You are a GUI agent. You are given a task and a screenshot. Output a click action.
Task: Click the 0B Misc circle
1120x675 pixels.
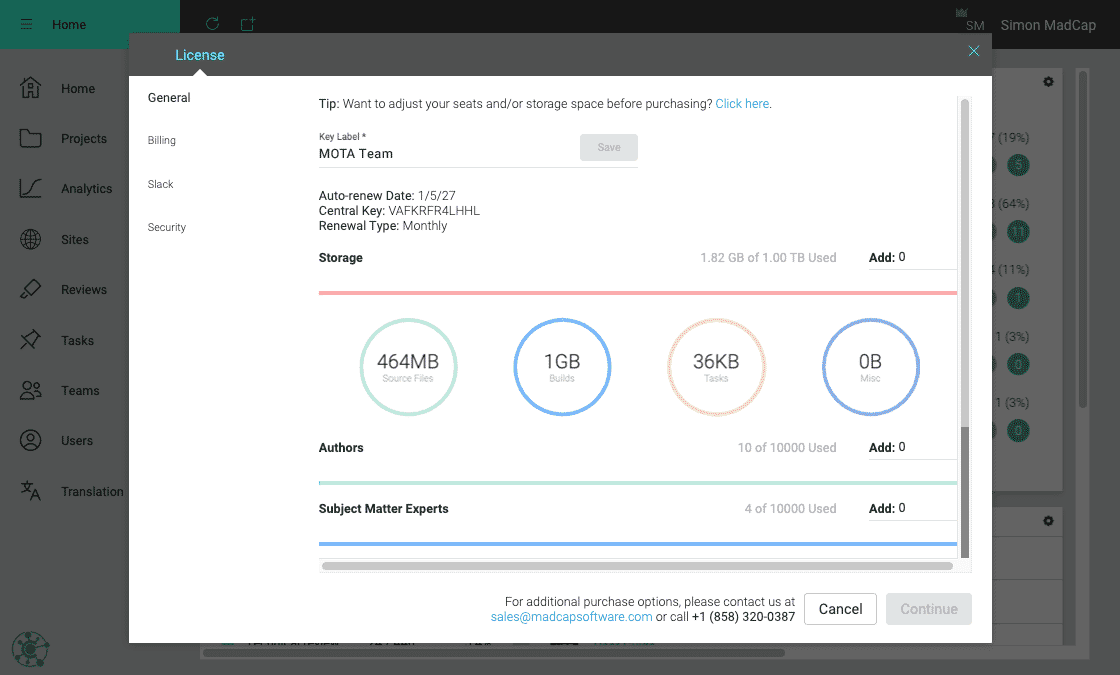tap(871, 366)
